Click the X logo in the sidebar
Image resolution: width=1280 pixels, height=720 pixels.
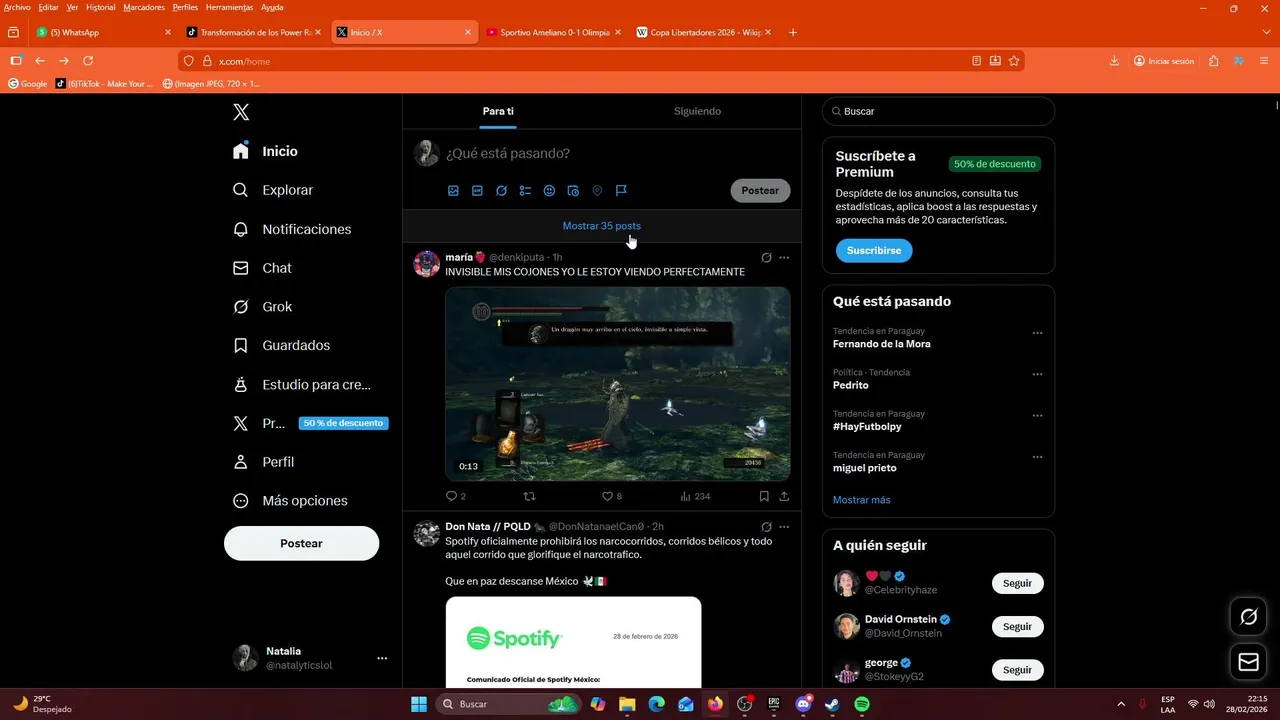tap(241, 112)
